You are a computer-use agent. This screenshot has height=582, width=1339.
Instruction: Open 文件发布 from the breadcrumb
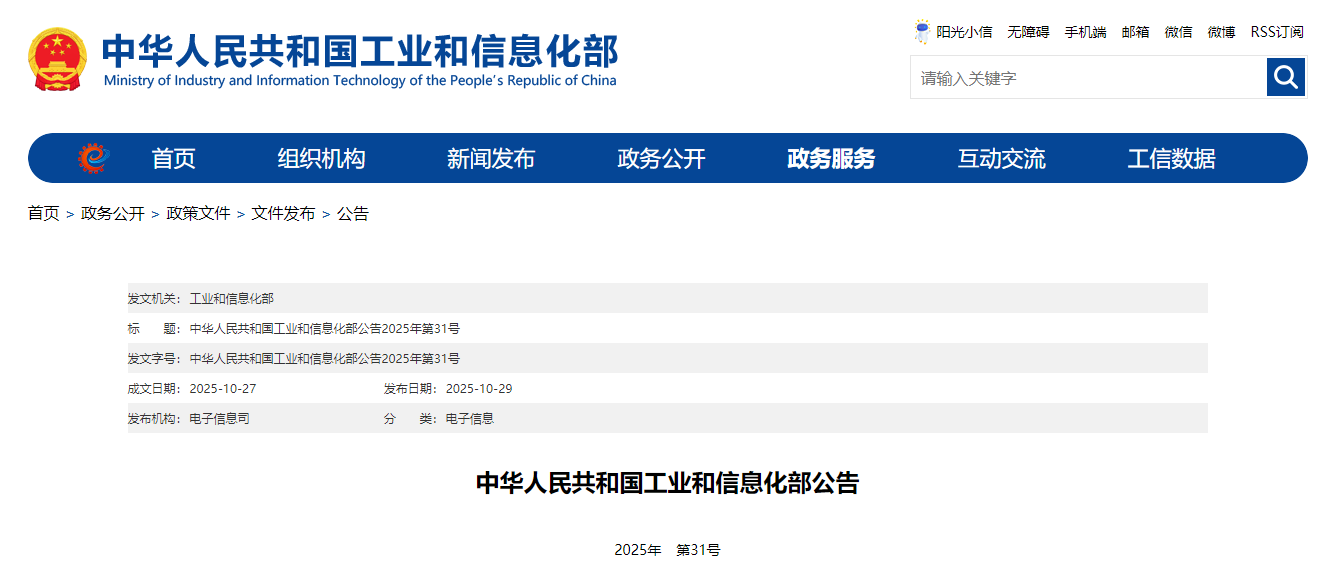click(283, 213)
